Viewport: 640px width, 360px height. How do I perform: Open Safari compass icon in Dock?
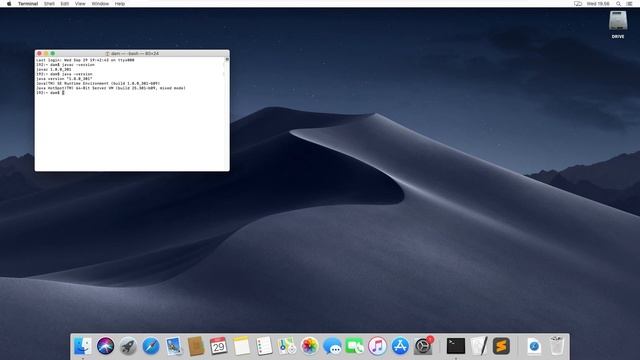click(151, 346)
